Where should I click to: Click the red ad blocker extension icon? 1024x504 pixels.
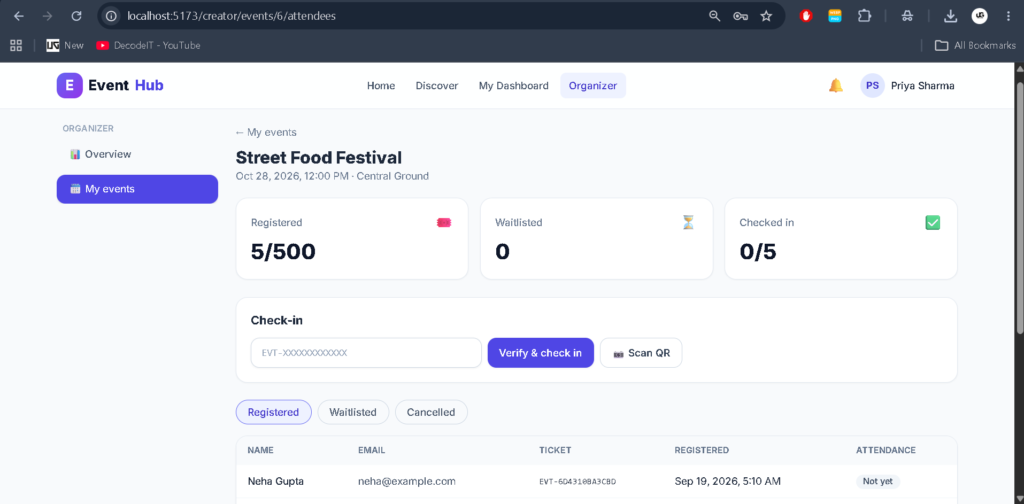(806, 16)
